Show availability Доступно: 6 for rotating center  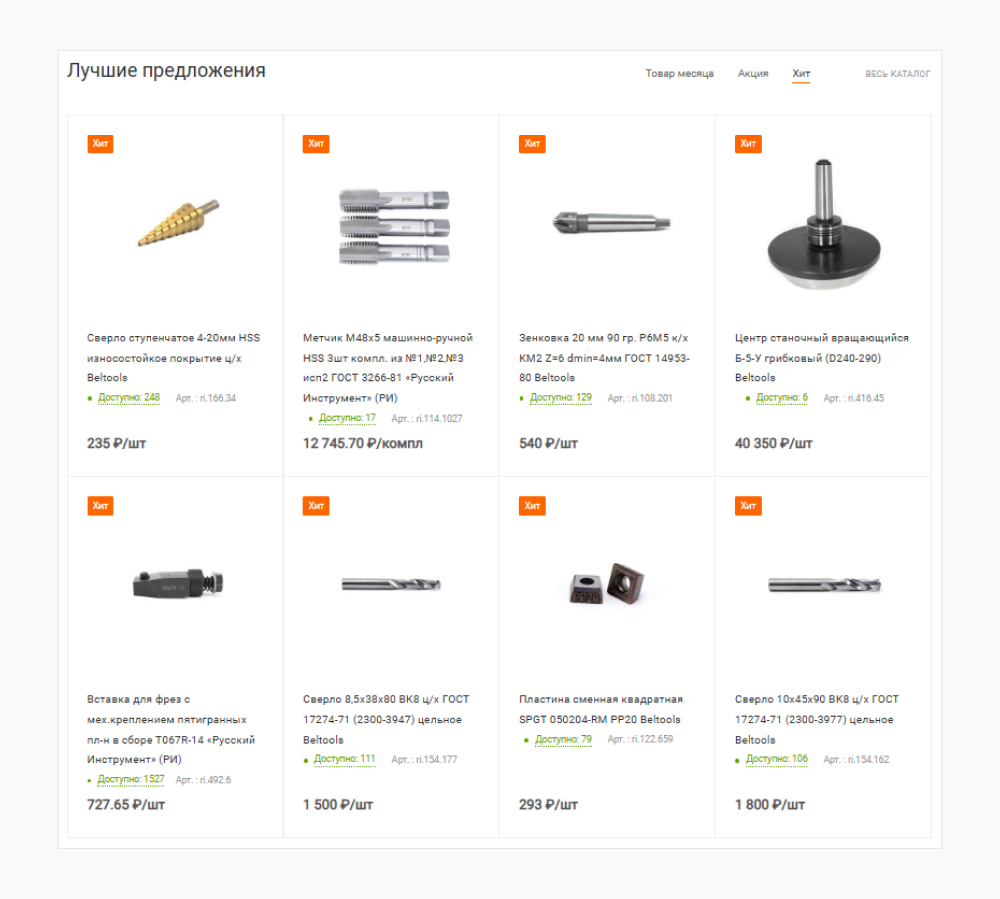[x=781, y=398]
